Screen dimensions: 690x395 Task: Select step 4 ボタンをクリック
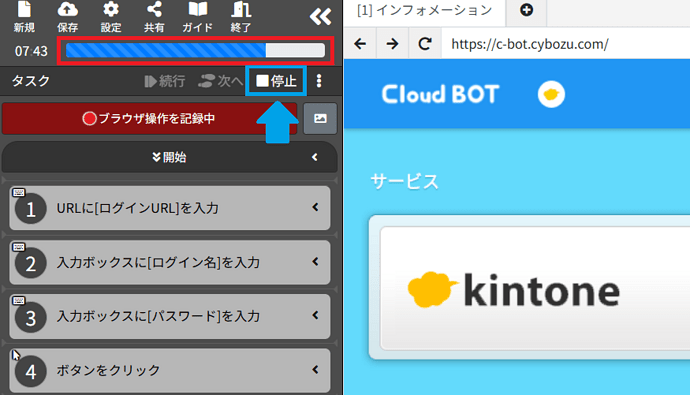170,370
